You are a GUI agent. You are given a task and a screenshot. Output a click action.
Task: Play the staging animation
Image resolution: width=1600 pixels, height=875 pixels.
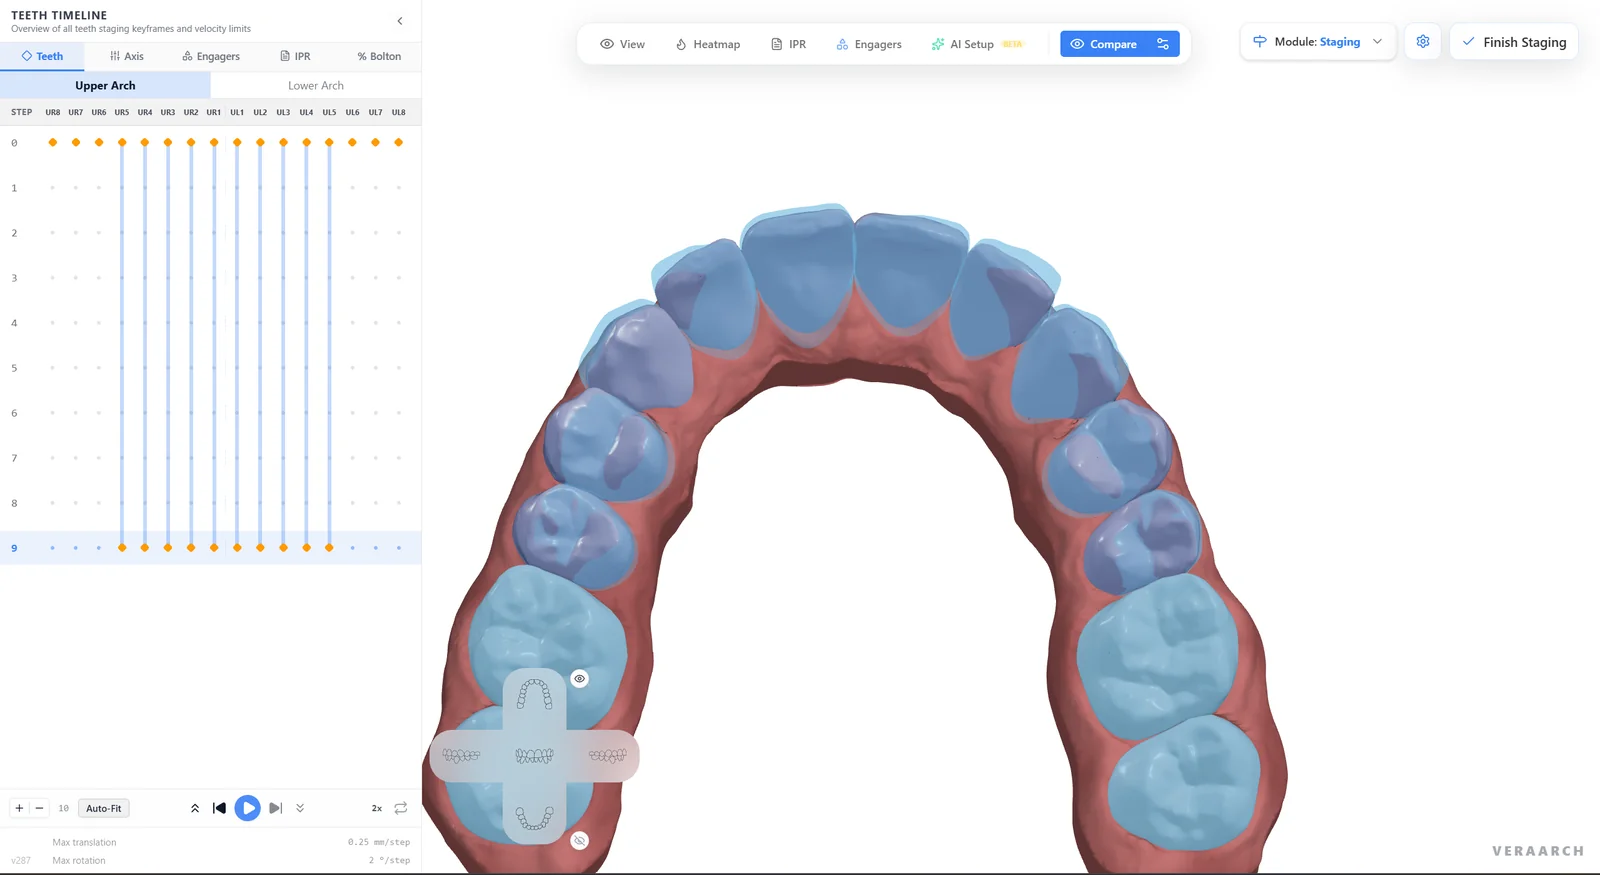coord(247,808)
